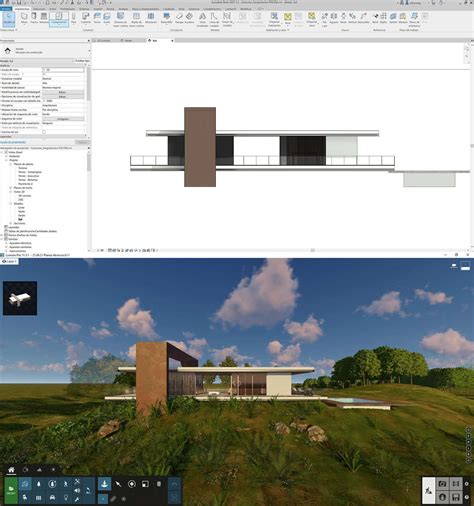
Task: Toggle Layer 1 visibility eye in Lumion
Action: tap(3, 262)
